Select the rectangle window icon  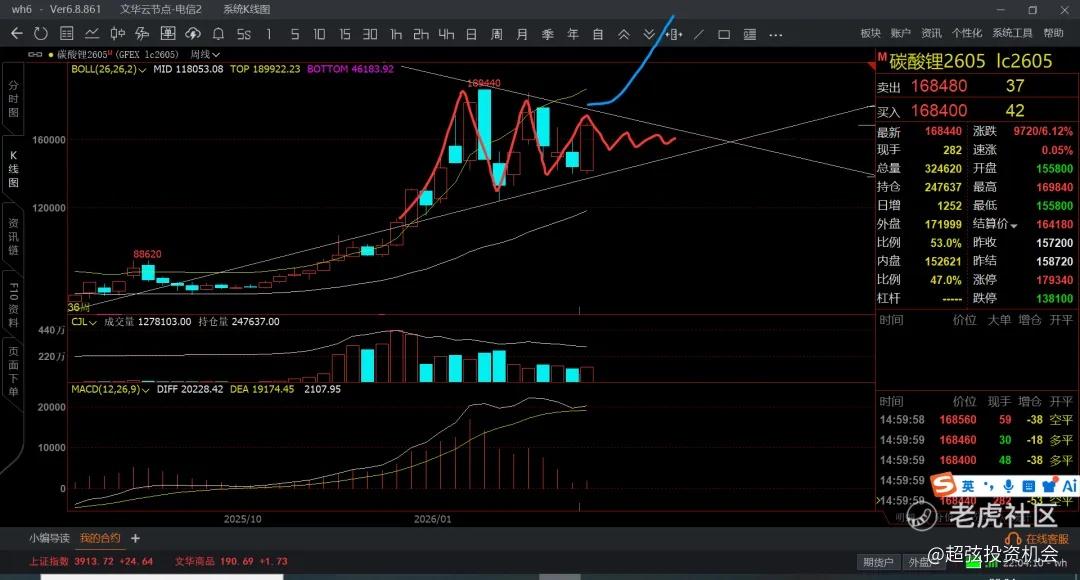[x=724, y=34]
